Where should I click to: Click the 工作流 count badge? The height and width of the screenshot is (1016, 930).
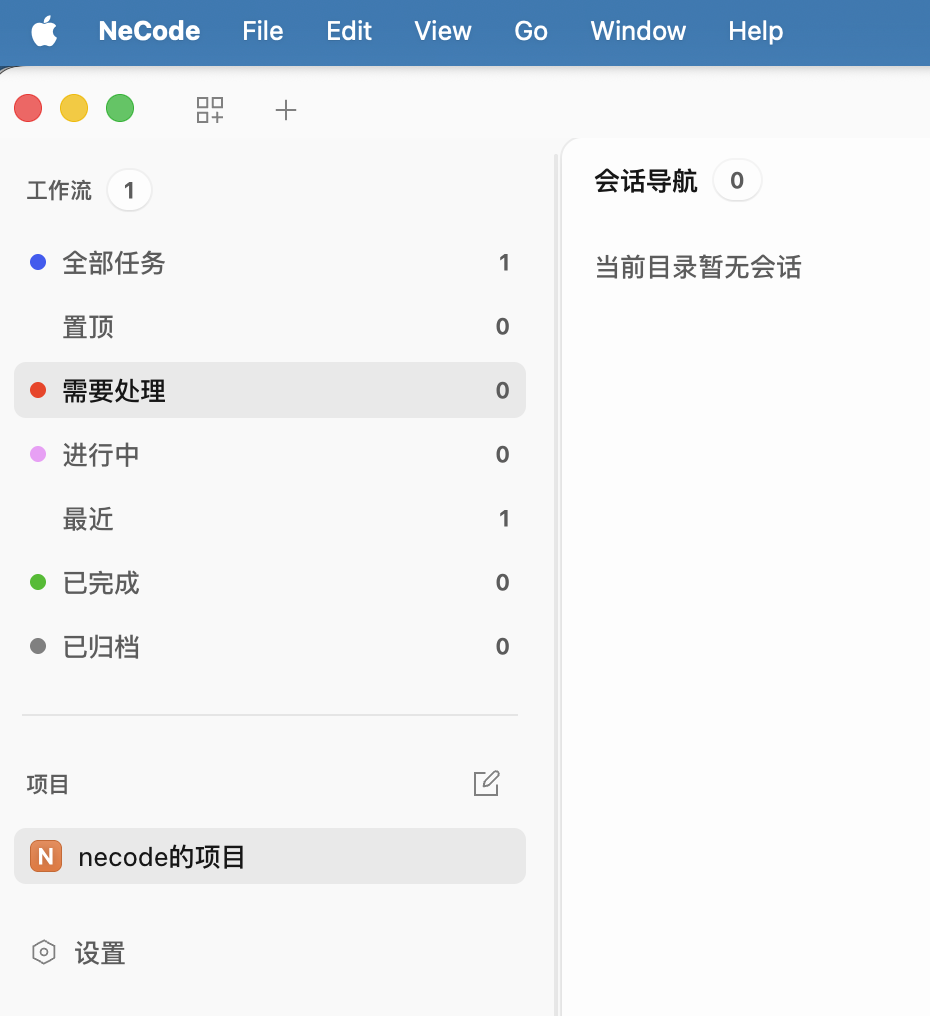tap(129, 190)
